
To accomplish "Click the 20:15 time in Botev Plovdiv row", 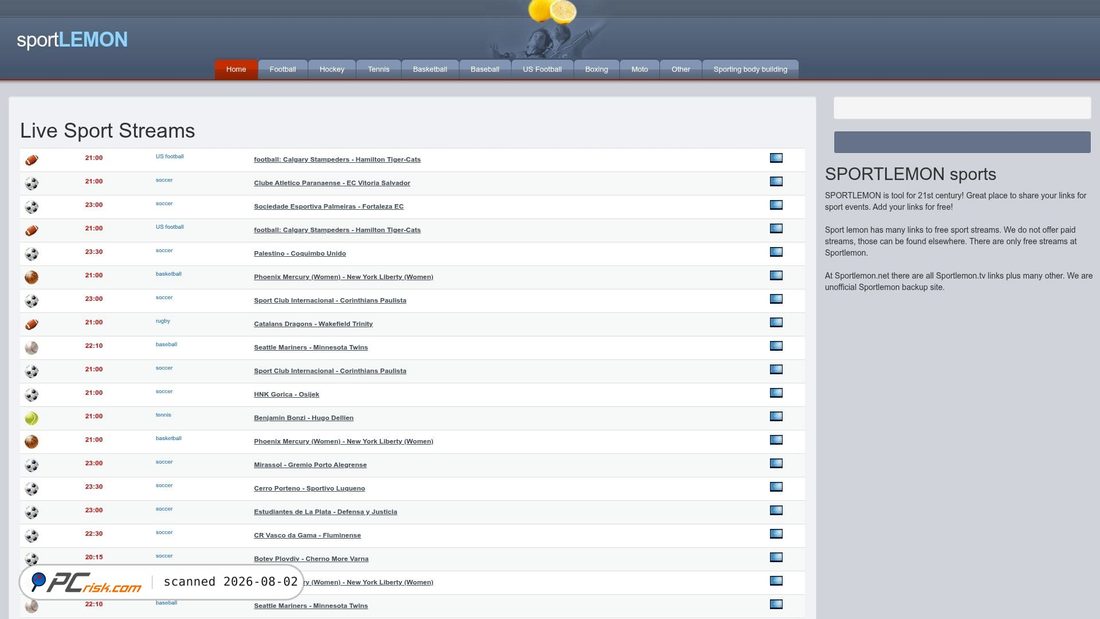I will [x=94, y=557].
